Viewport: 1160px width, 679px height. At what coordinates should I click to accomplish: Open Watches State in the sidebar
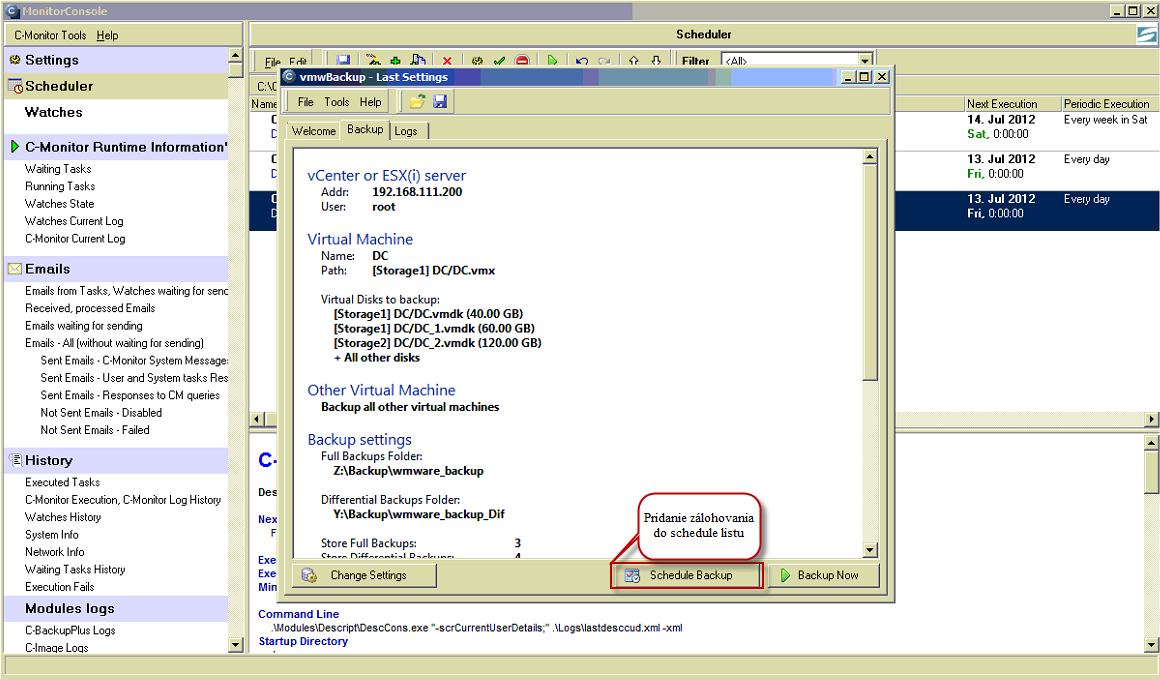point(59,203)
